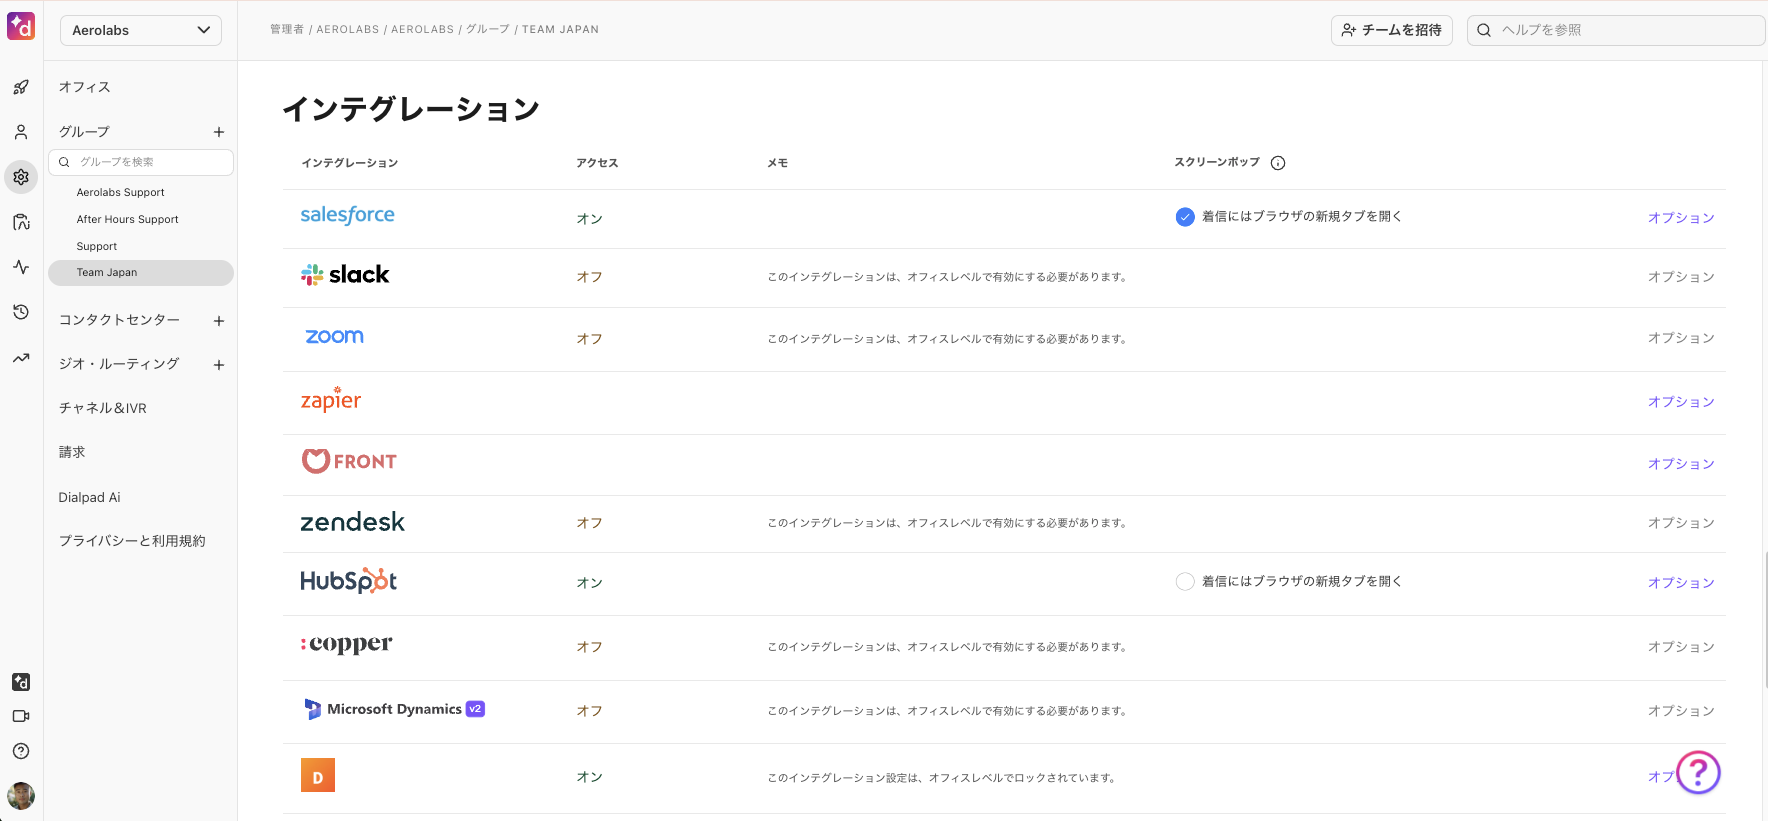This screenshot has width=1768, height=821.
Task: Click the Slack logo
Action: point(345,274)
